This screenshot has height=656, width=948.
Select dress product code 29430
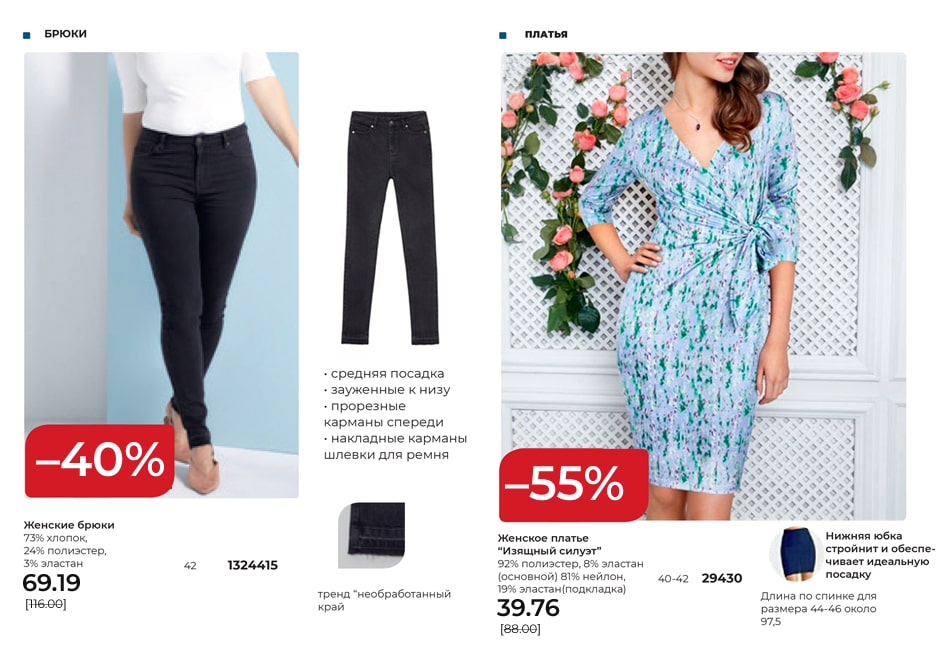click(722, 578)
